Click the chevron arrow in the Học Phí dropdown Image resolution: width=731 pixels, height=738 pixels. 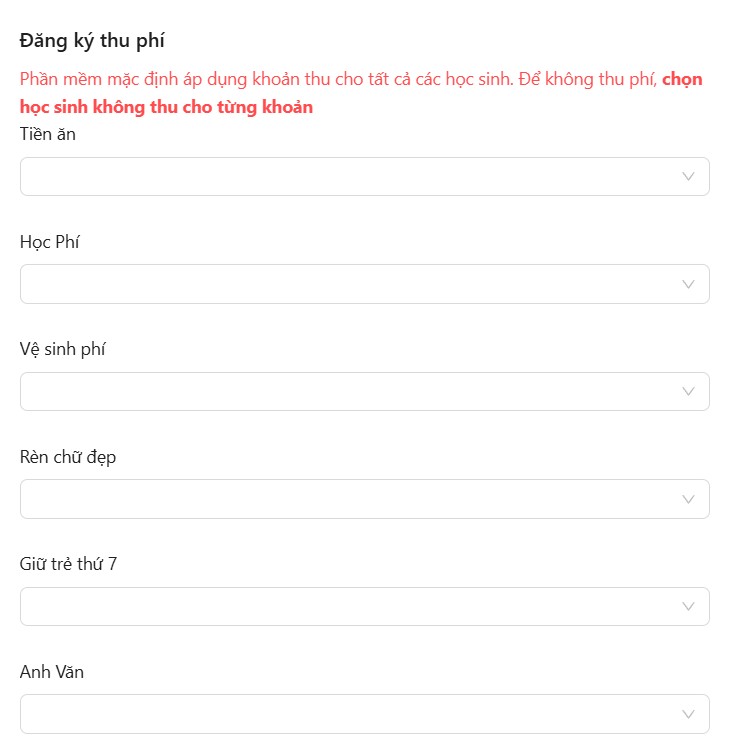pyautogui.click(x=688, y=284)
